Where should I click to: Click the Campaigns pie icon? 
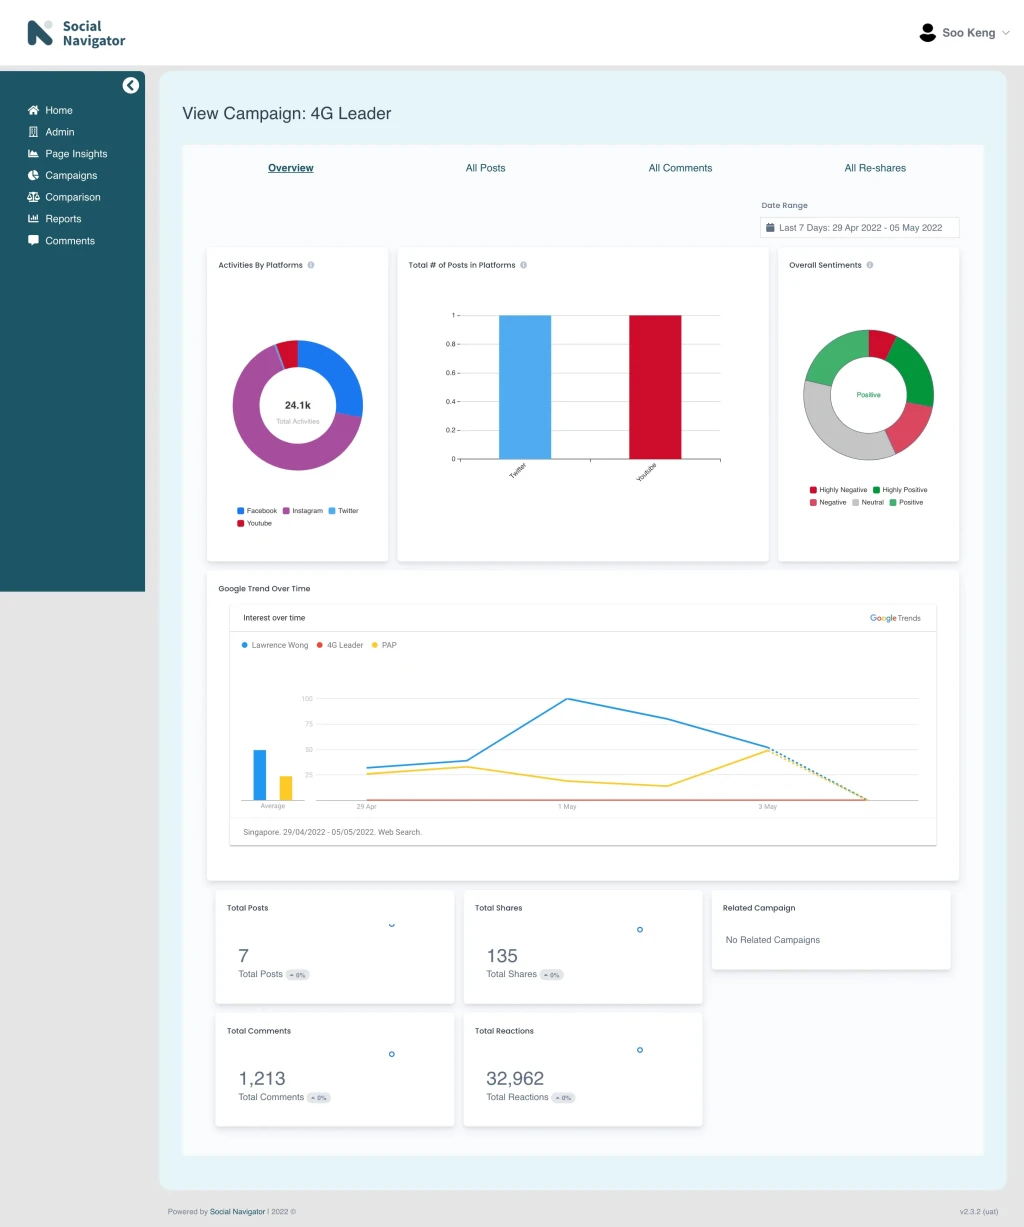[34, 175]
